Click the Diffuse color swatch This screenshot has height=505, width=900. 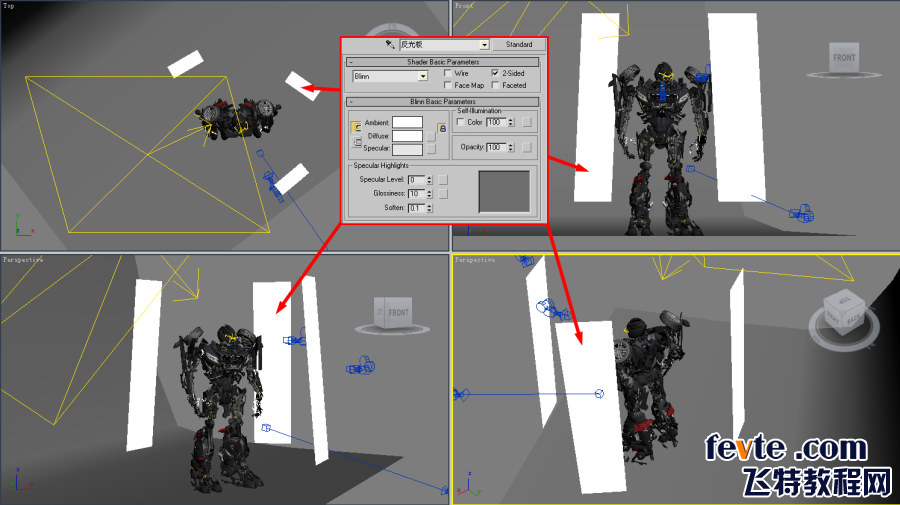pos(408,136)
